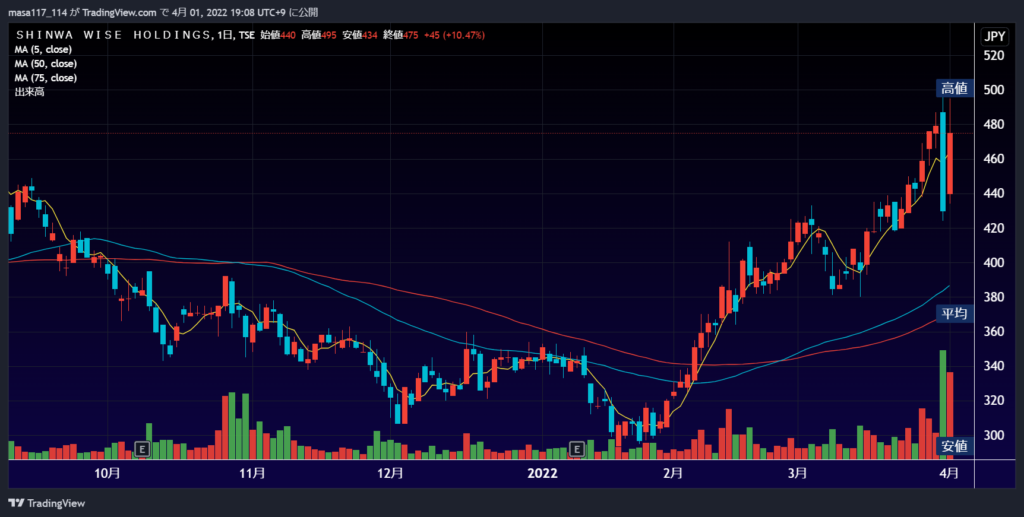Open the JPY currency label on price axis
Image resolution: width=1024 pixels, height=517 pixels.
click(994, 37)
